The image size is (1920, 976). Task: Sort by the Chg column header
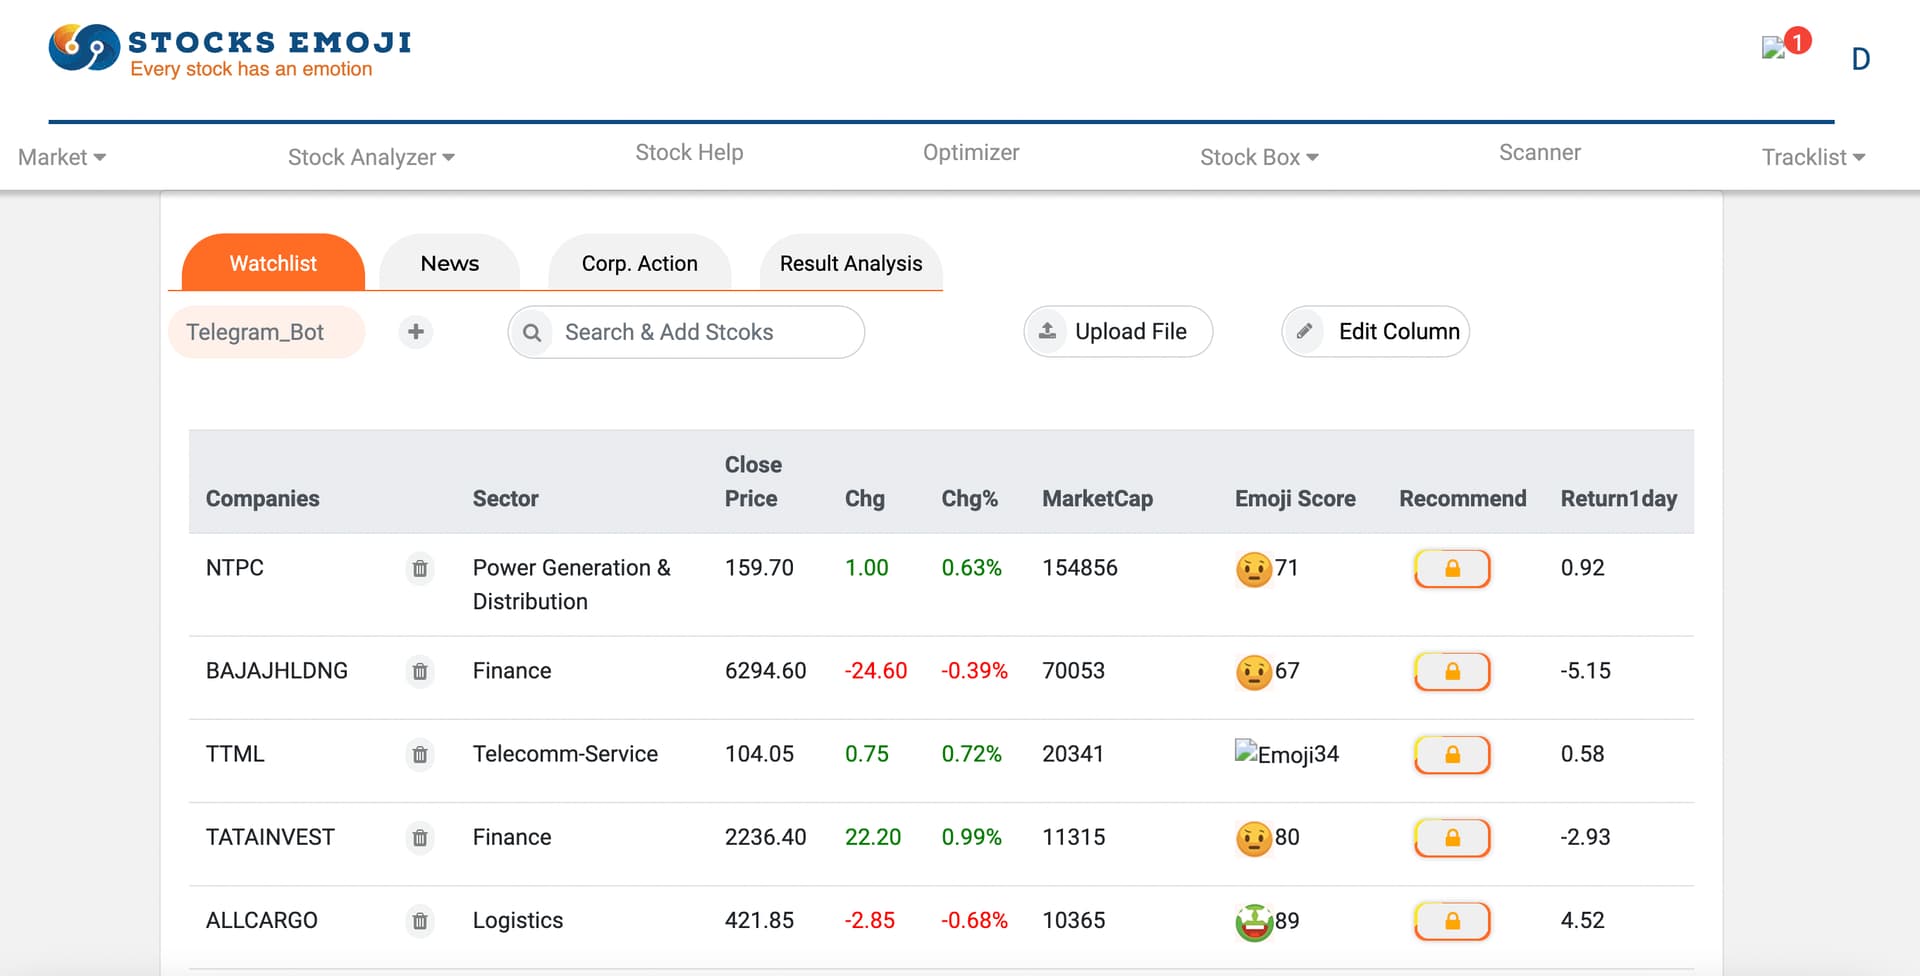point(865,498)
